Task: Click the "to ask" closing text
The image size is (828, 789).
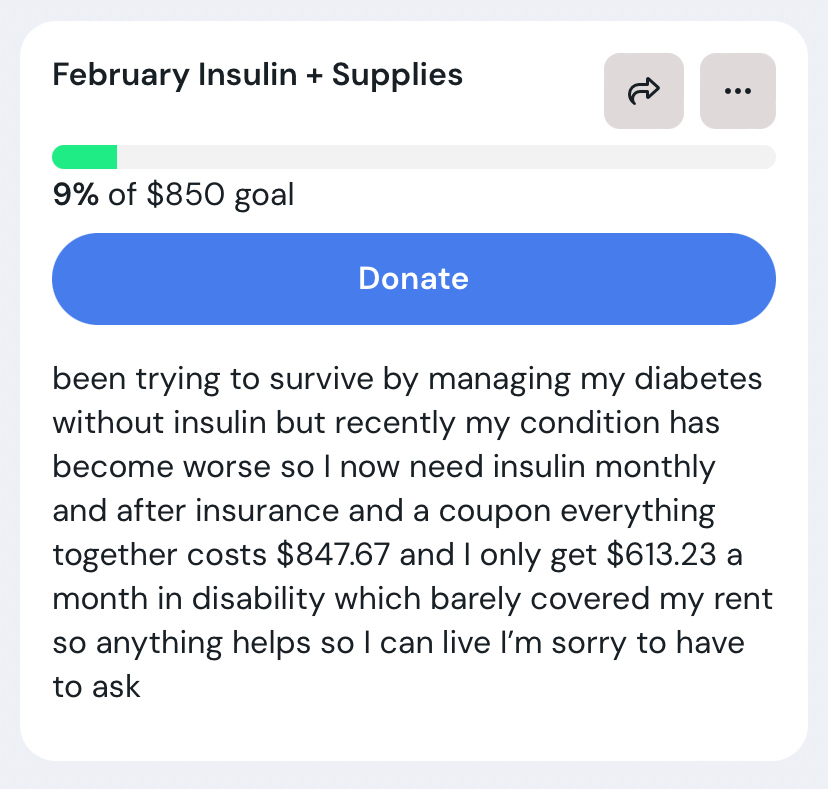Action: [96, 687]
